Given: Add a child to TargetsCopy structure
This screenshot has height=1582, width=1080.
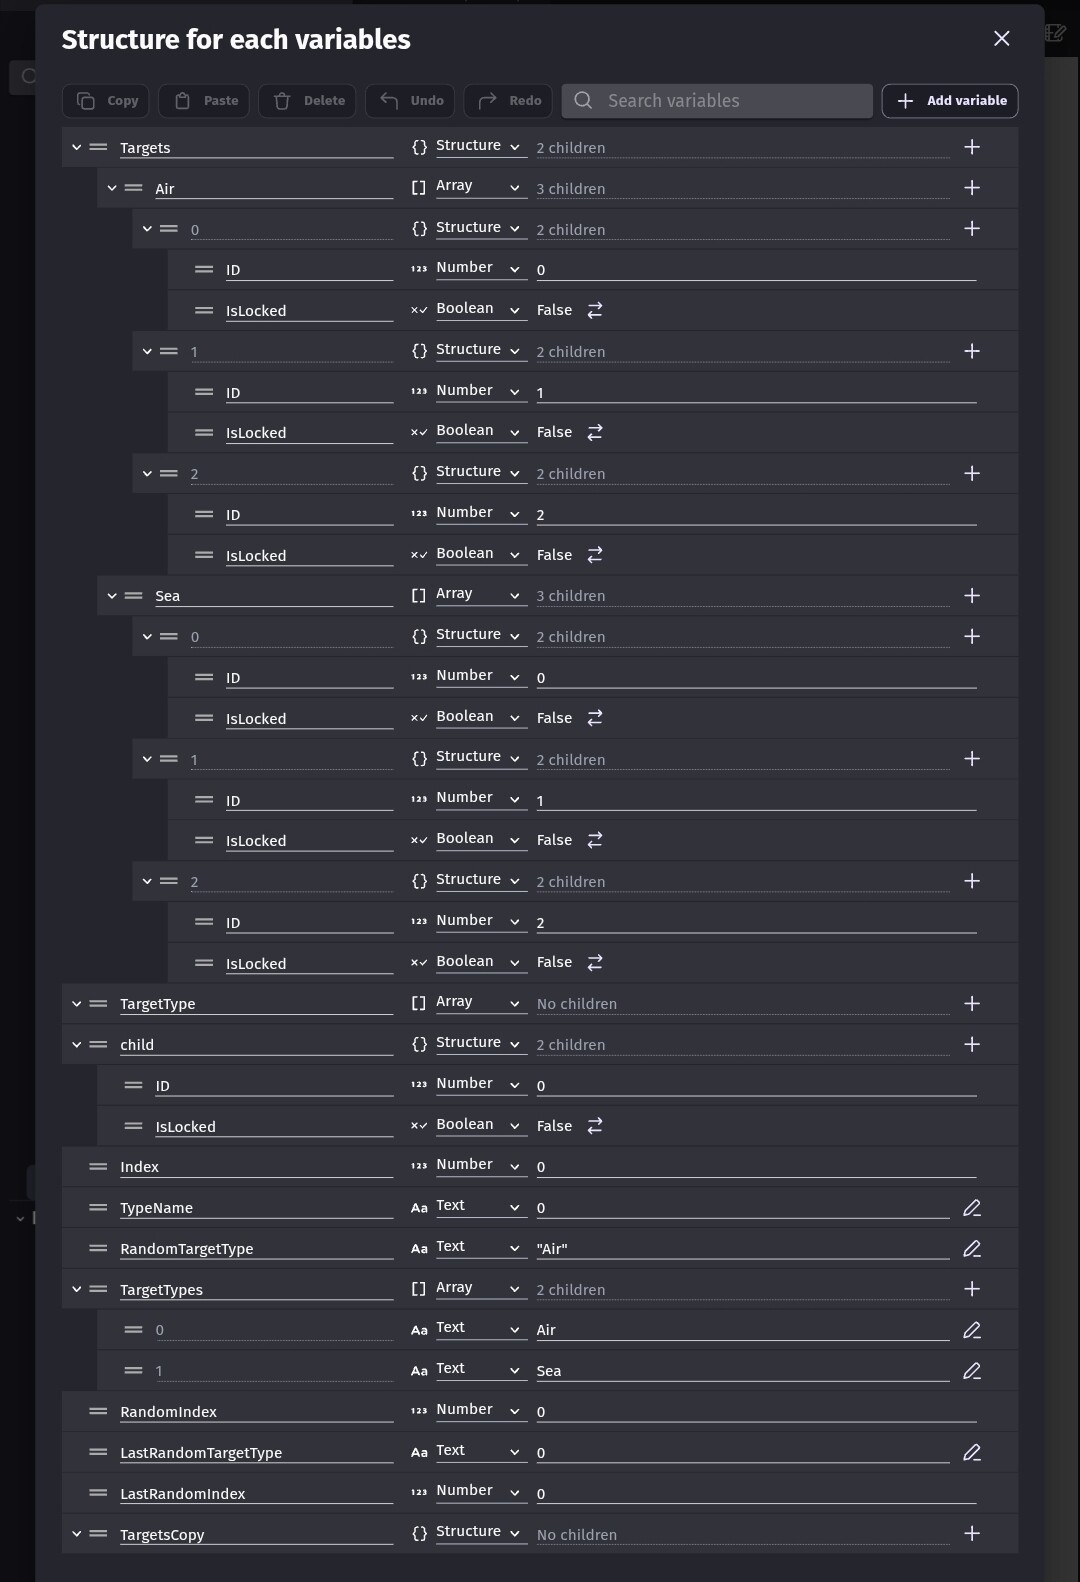Looking at the screenshot, I should [972, 1534].
